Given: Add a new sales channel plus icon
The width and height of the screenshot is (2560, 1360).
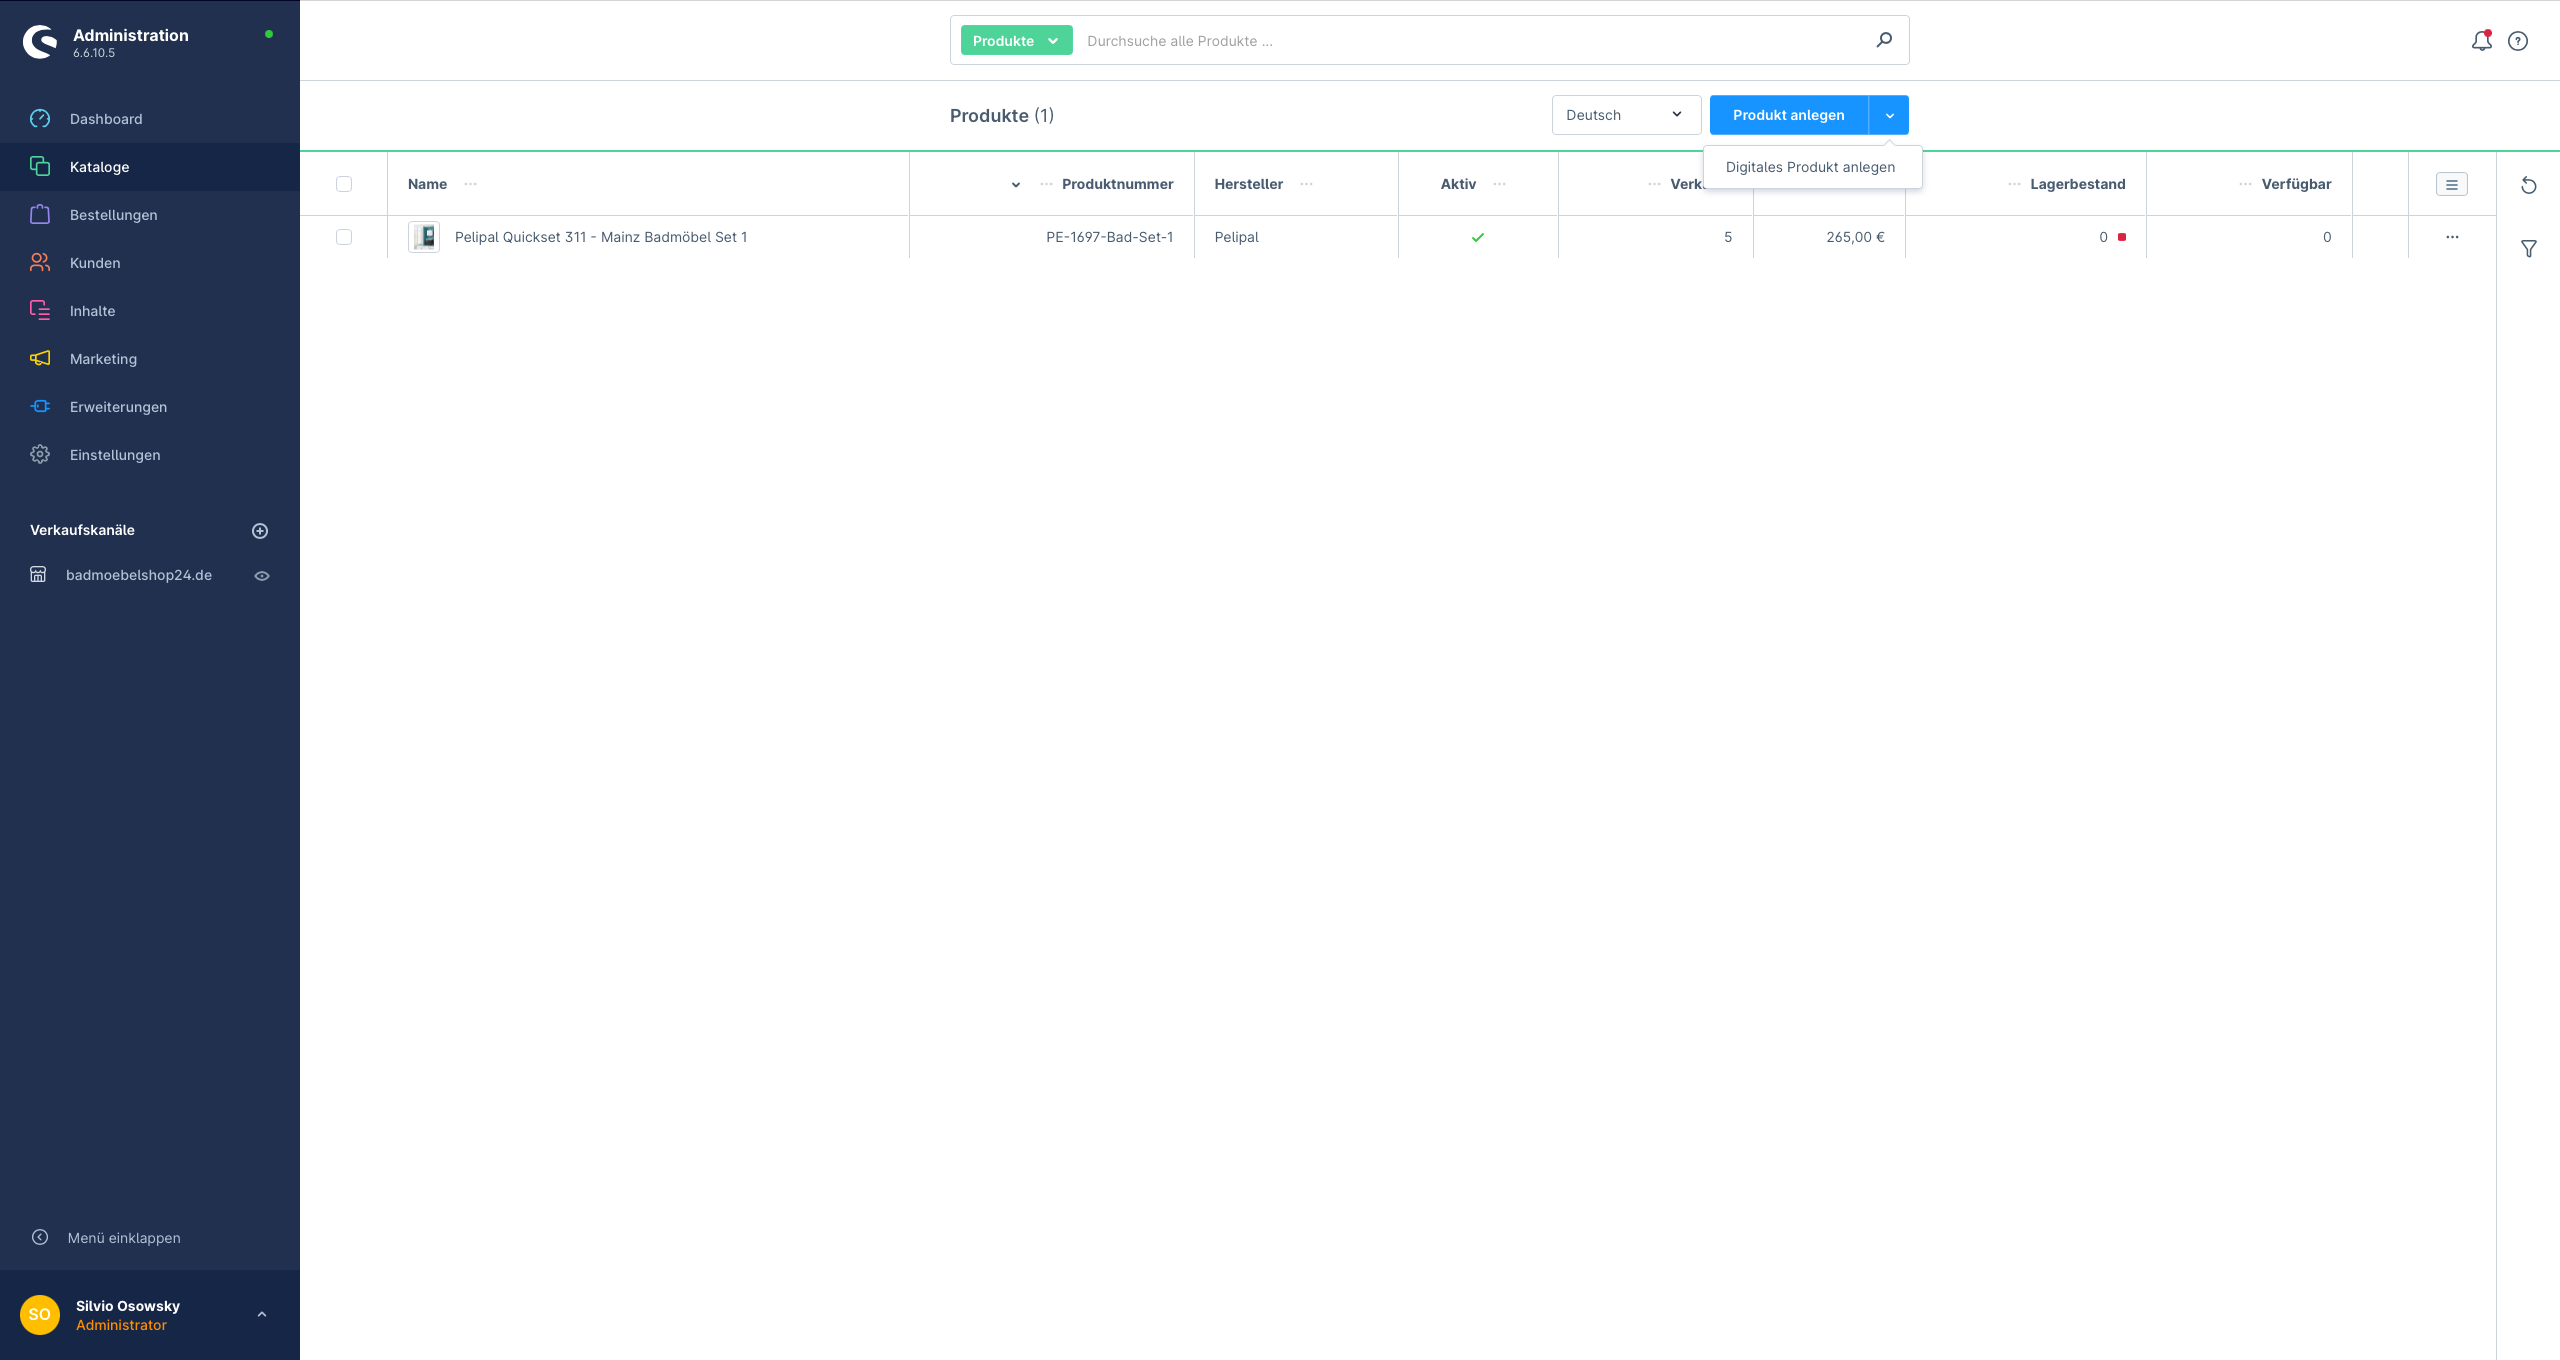Looking at the screenshot, I should pos(260,531).
